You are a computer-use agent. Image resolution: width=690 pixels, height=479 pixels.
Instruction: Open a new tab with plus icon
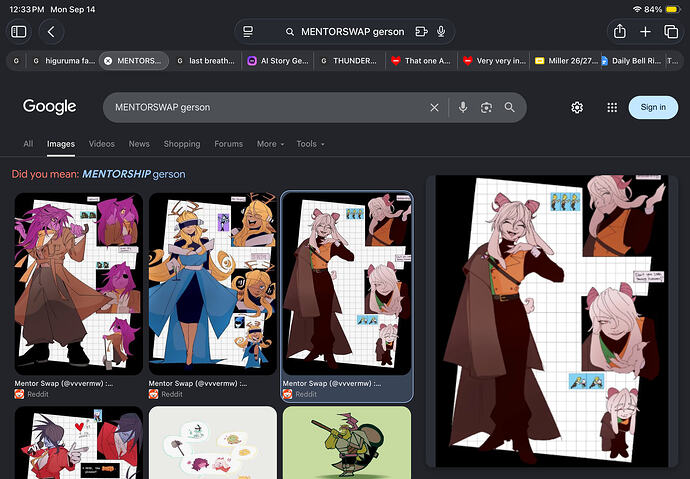pos(645,32)
